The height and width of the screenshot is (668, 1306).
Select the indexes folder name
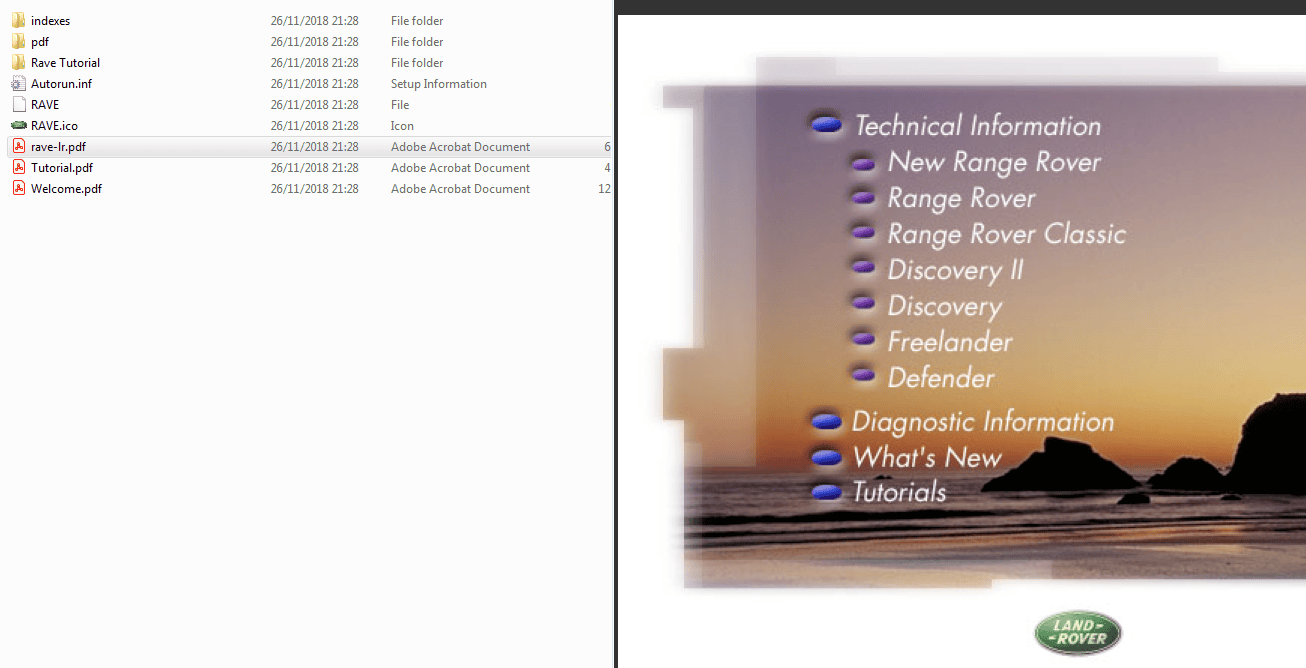(x=50, y=21)
